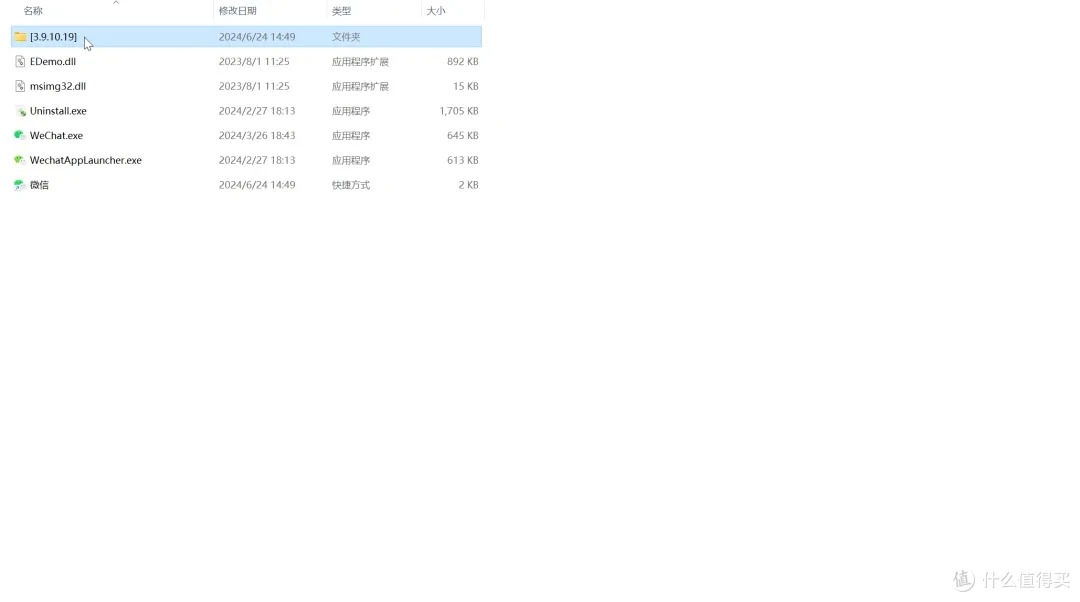Toggle sort arrow above 名称 column
The height and width of the screenshot is (602, 1080).
click(x=116, y=3)
